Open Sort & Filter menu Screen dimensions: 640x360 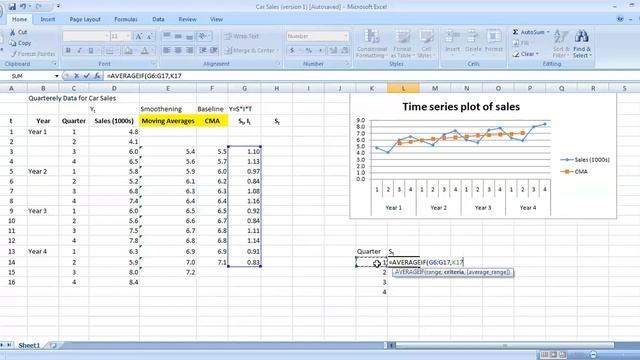click(561, 43)
